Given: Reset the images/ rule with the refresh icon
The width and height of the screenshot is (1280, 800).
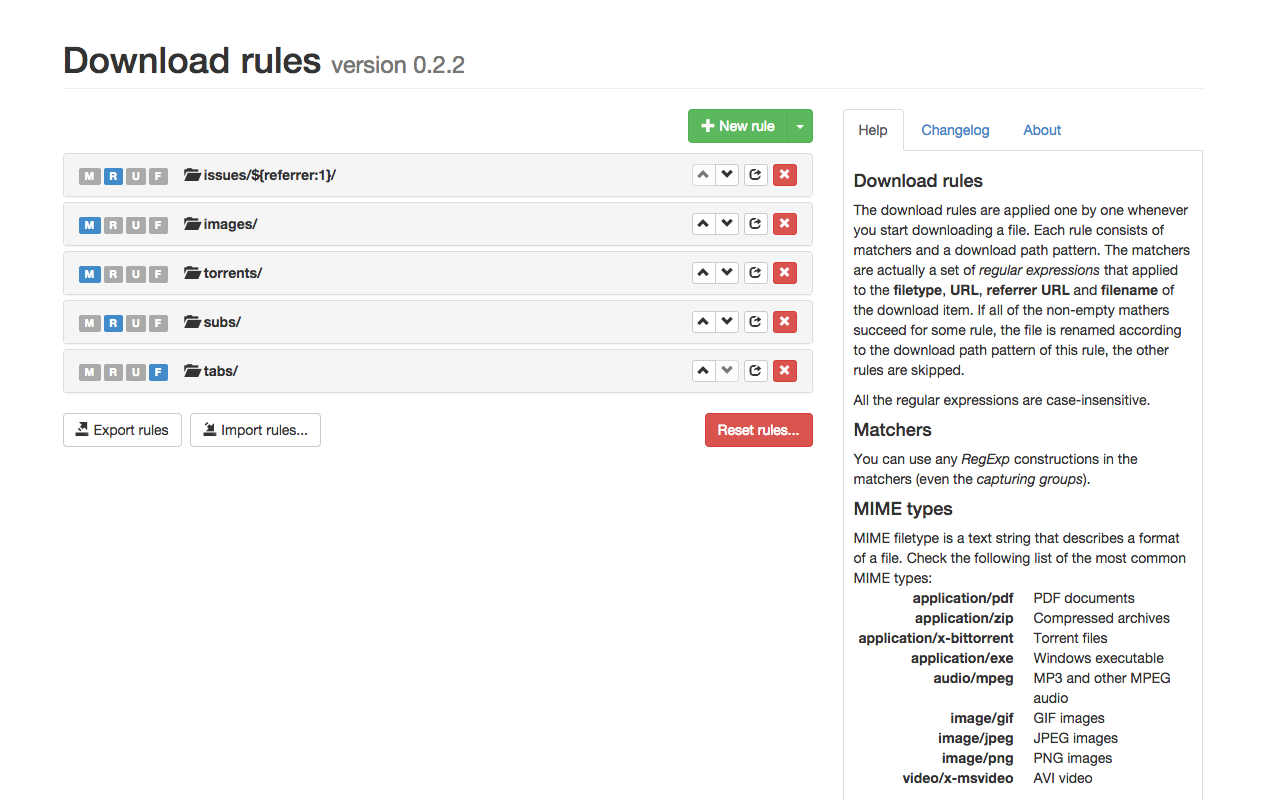Looking at the screenshot, I should pos(755,223).
